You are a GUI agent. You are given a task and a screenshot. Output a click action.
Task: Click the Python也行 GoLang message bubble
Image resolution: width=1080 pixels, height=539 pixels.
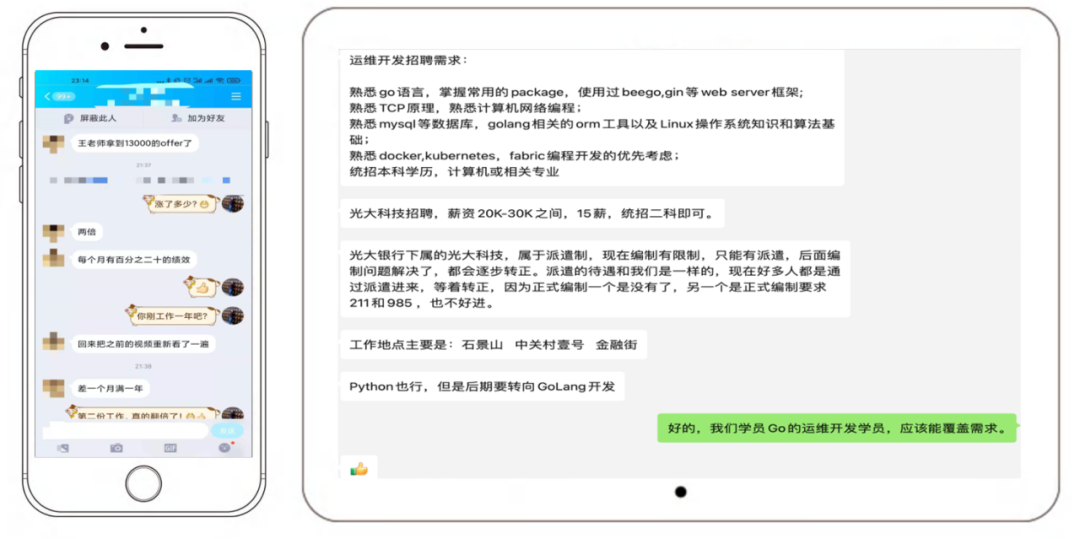pos(481,386)
